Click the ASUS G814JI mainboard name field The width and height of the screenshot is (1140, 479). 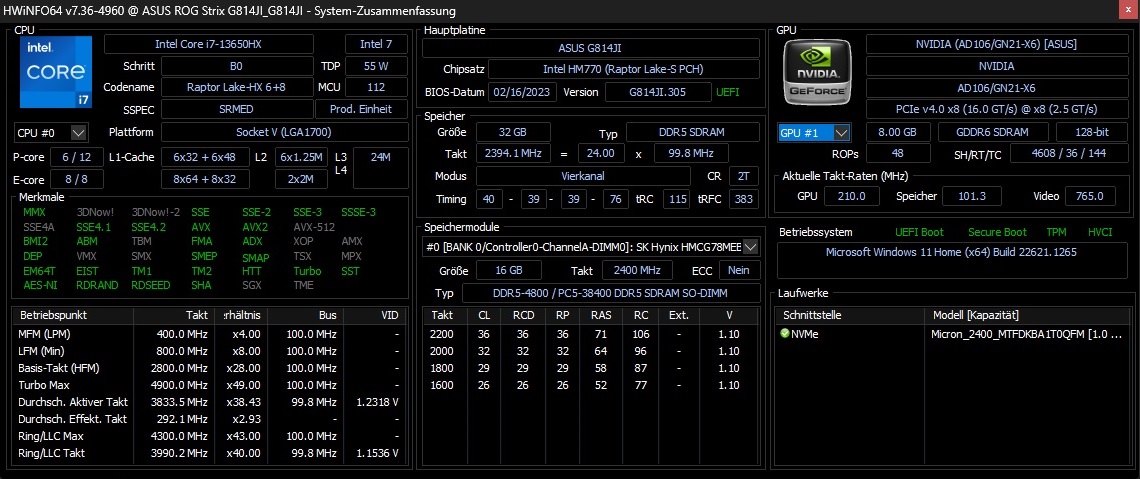590,48
